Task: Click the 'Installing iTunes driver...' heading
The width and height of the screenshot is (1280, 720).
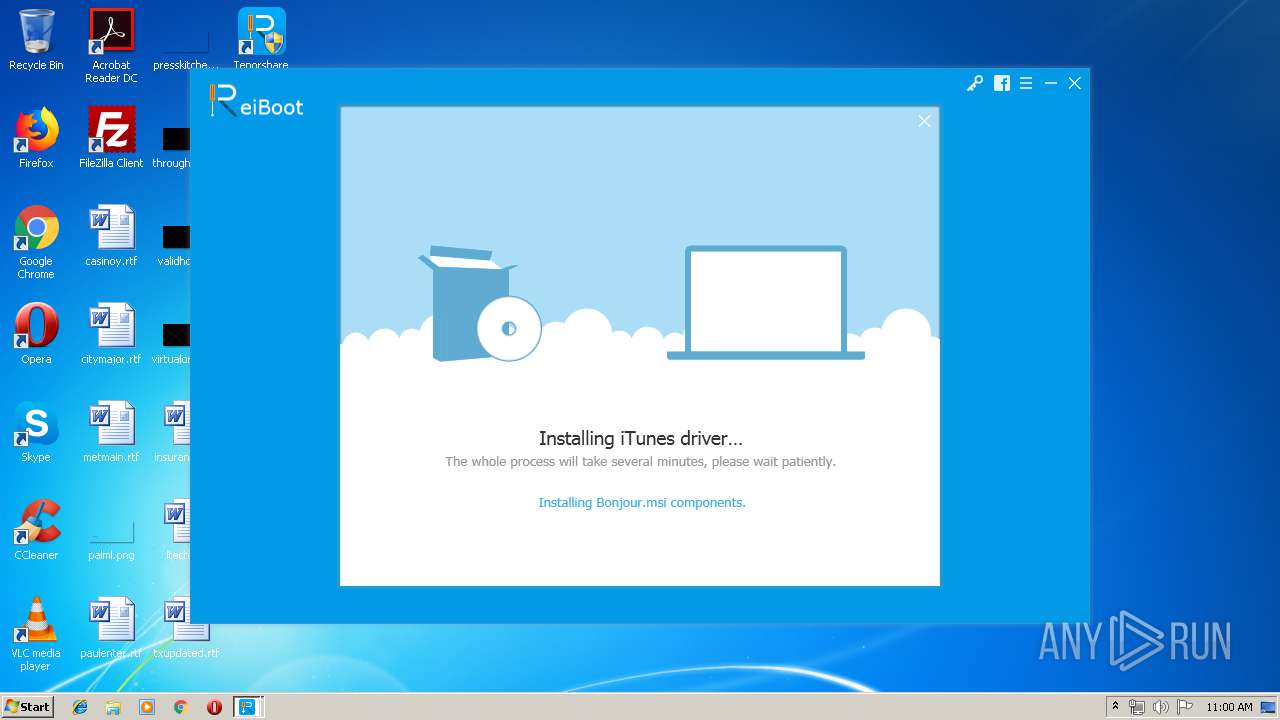Action: [641, 438]
